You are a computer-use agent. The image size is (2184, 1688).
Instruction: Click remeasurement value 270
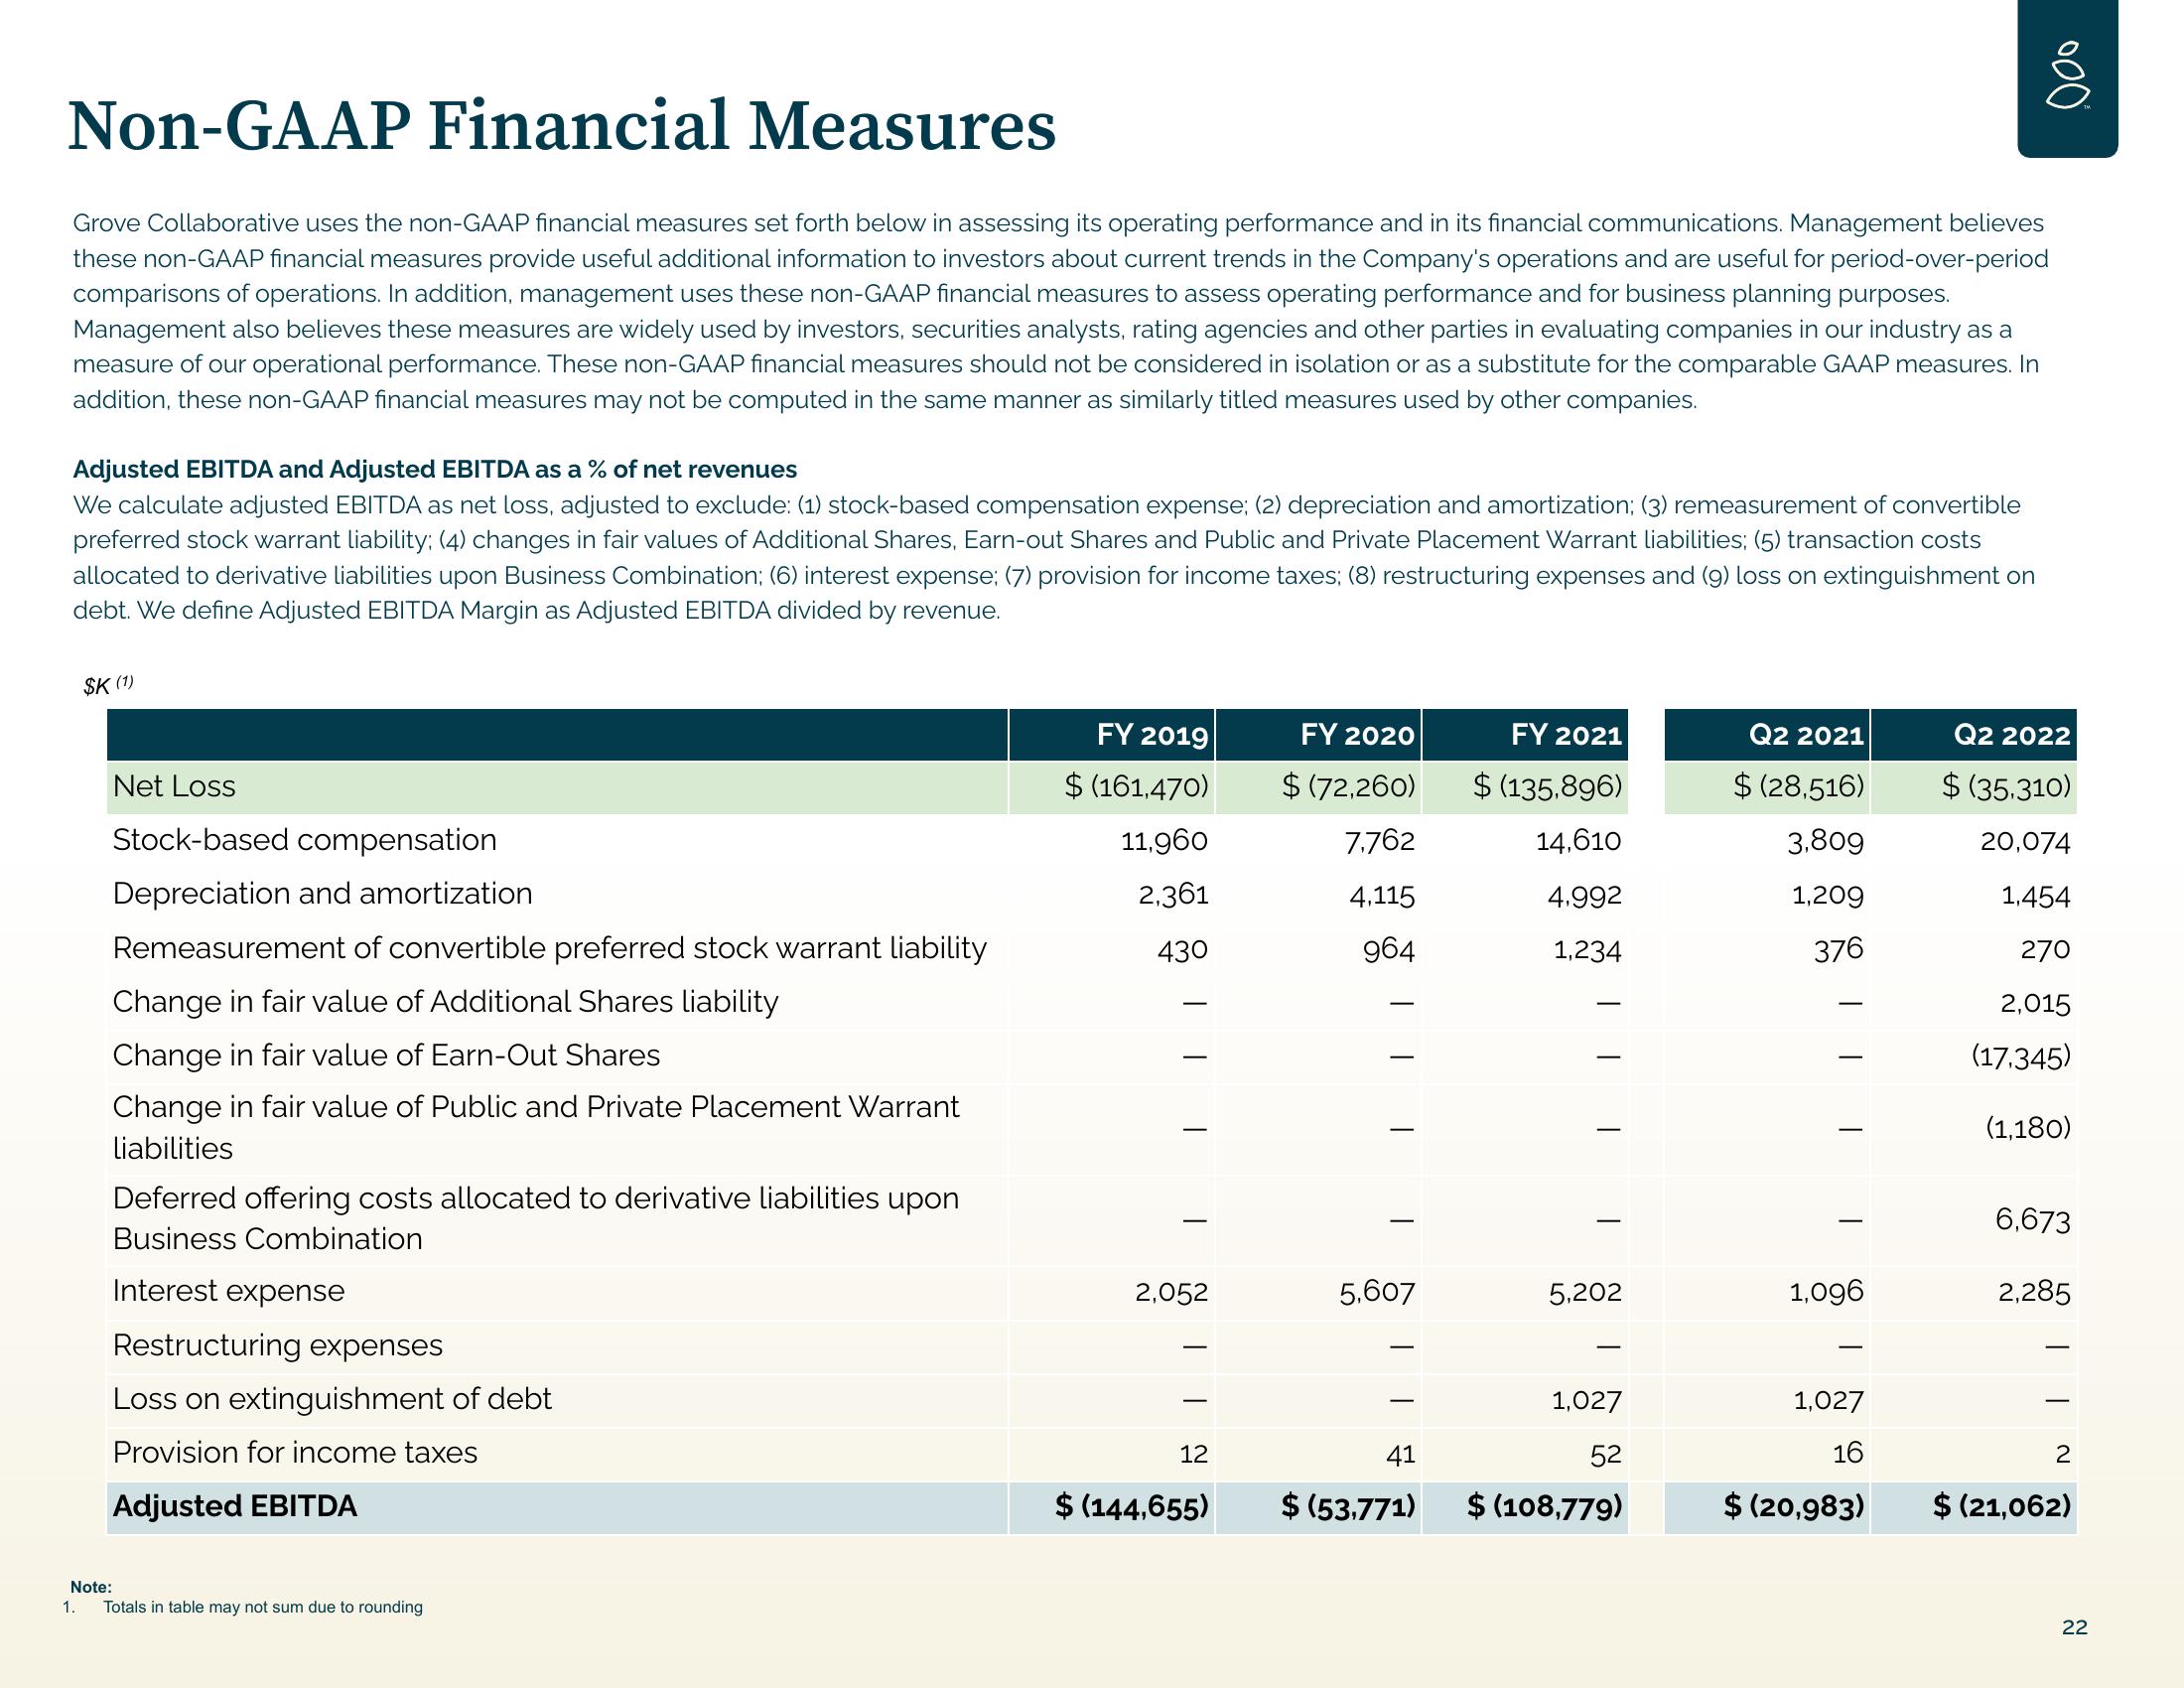(2045, 949)
